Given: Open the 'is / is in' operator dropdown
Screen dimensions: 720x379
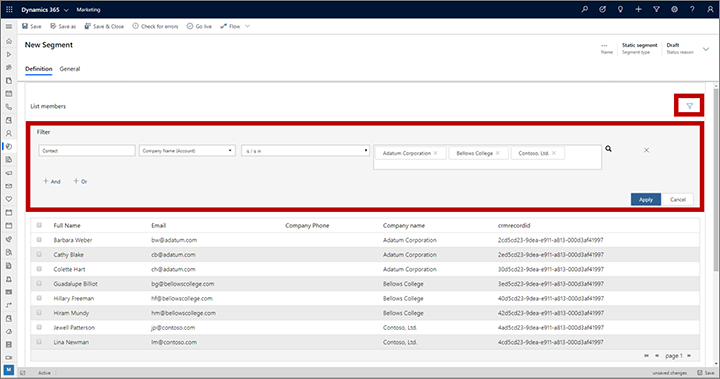Looking at the screenshot, I should coord(305,151).
